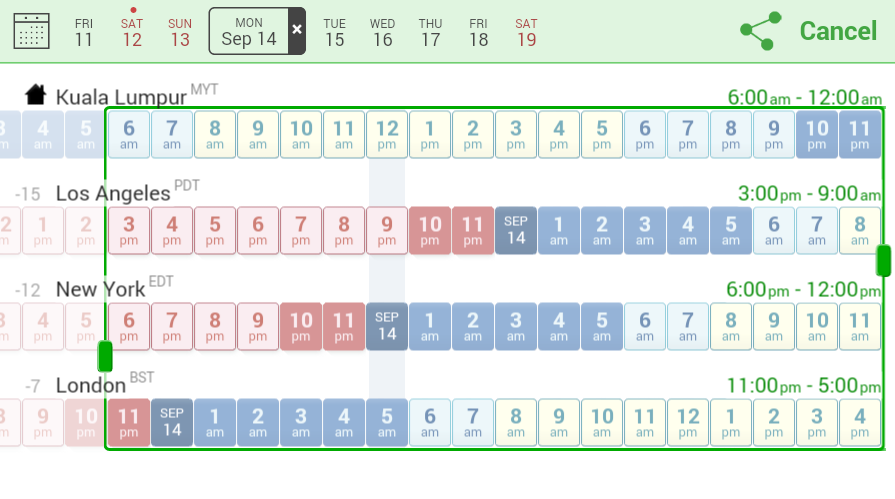This screenshot has width=895, height=499.
Task: Click the London city label
Action: 90,385
